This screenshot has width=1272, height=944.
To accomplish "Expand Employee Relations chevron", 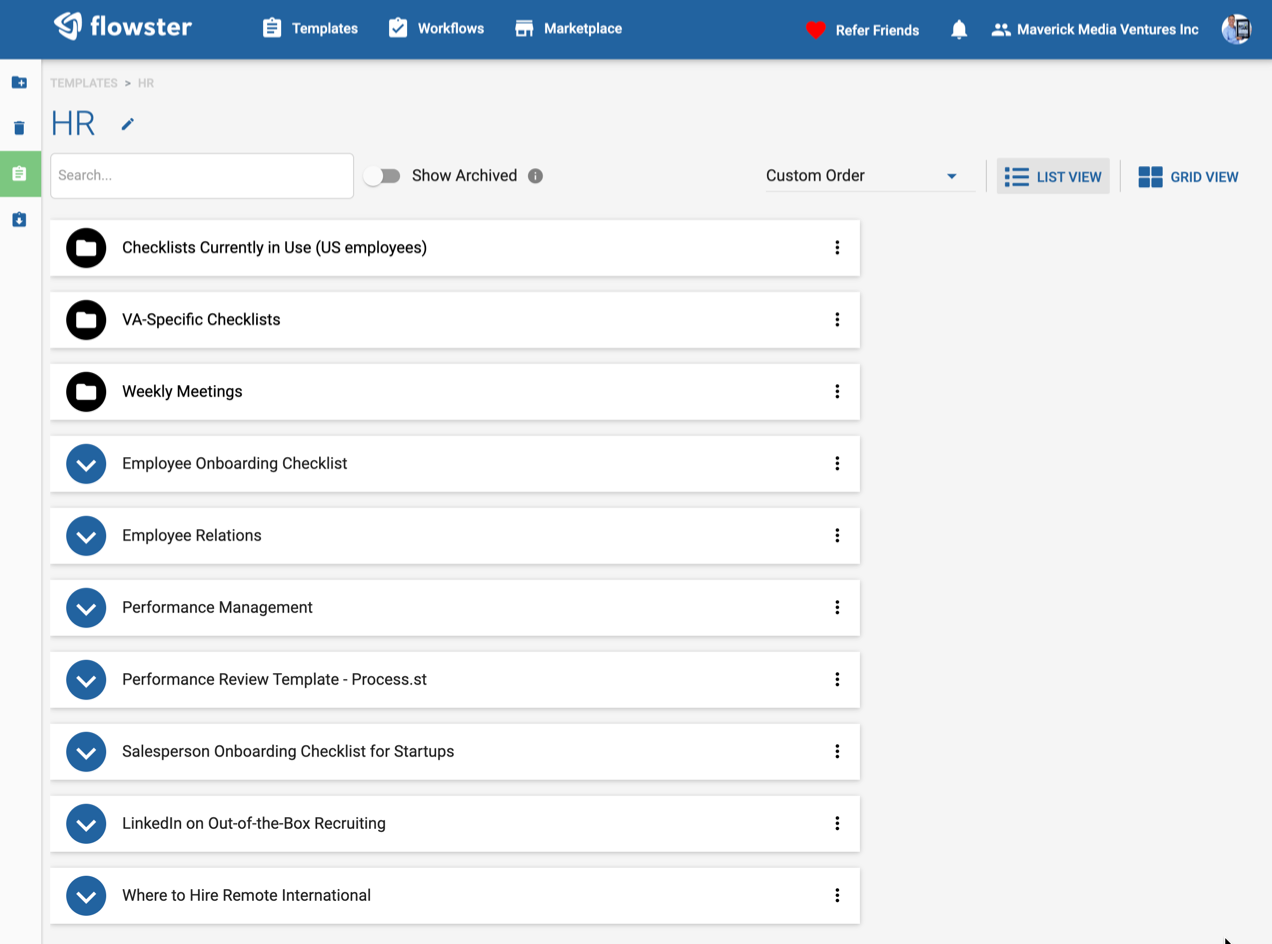I will 86,536.
